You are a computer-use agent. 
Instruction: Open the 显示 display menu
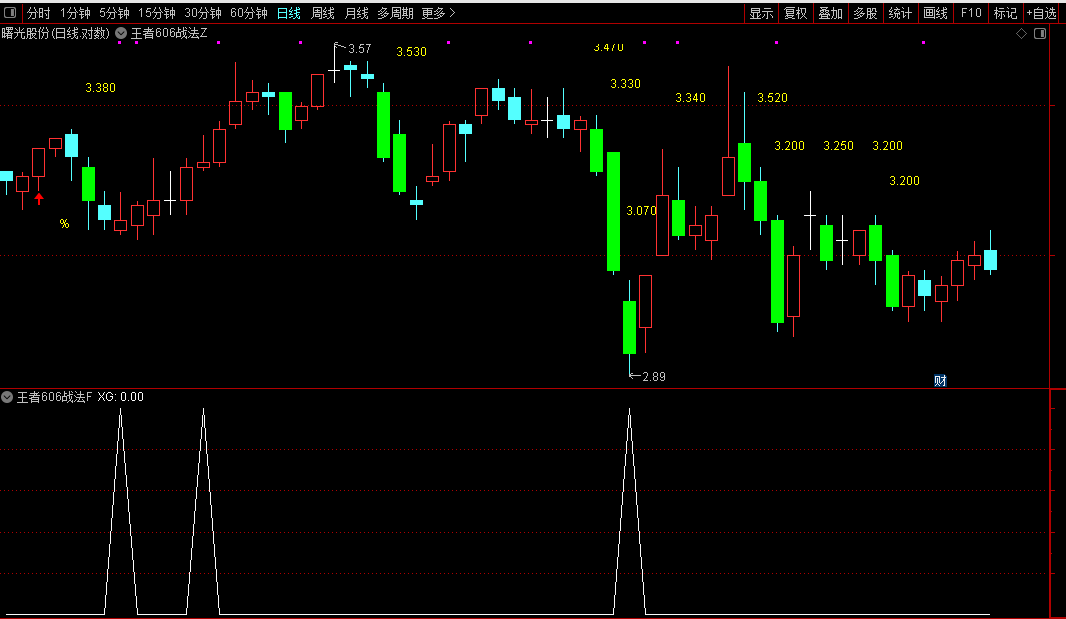click(761, 13)
